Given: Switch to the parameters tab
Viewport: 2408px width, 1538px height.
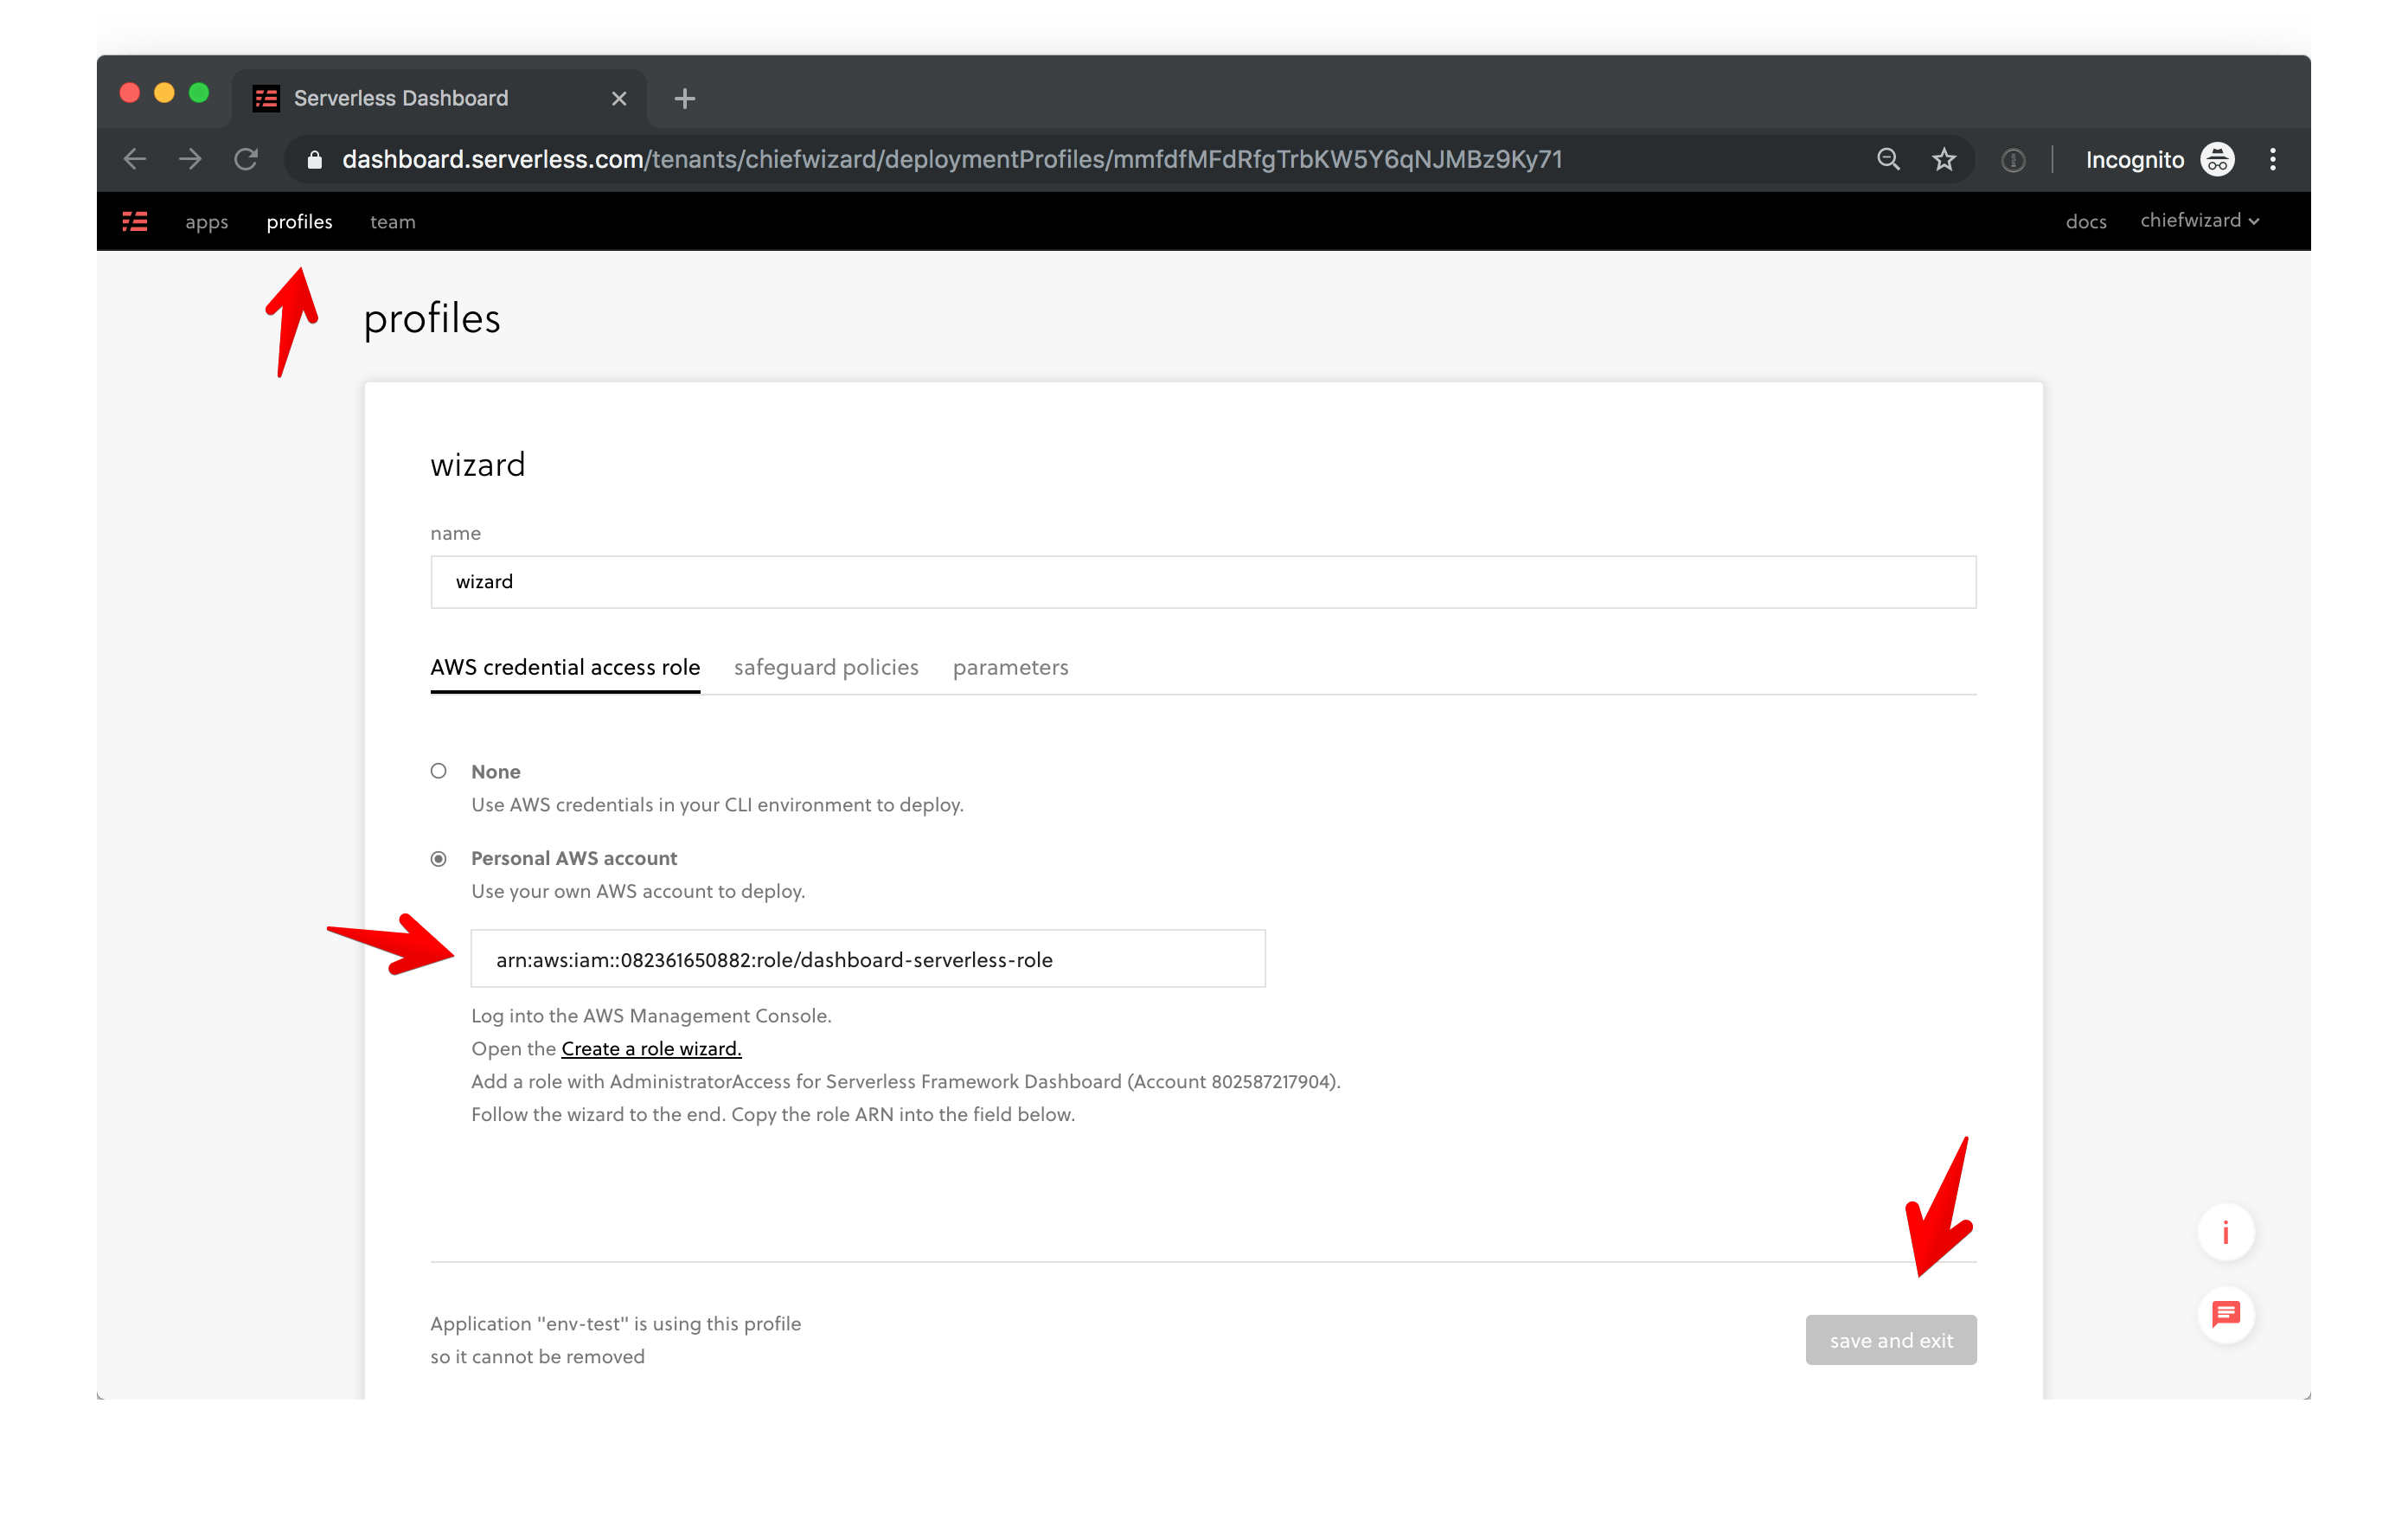Looking at the screenshot, I should 1010,667.
